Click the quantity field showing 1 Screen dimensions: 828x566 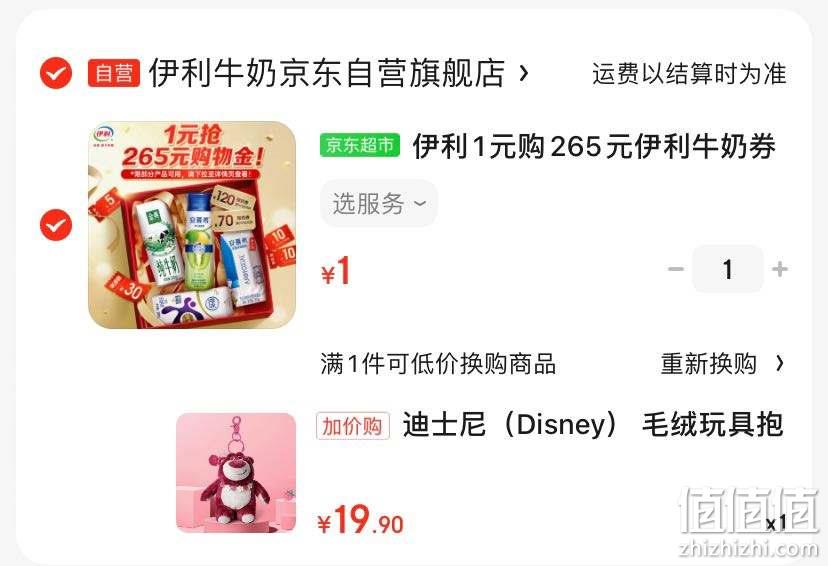pyautogui.click(x=728, y=269)
